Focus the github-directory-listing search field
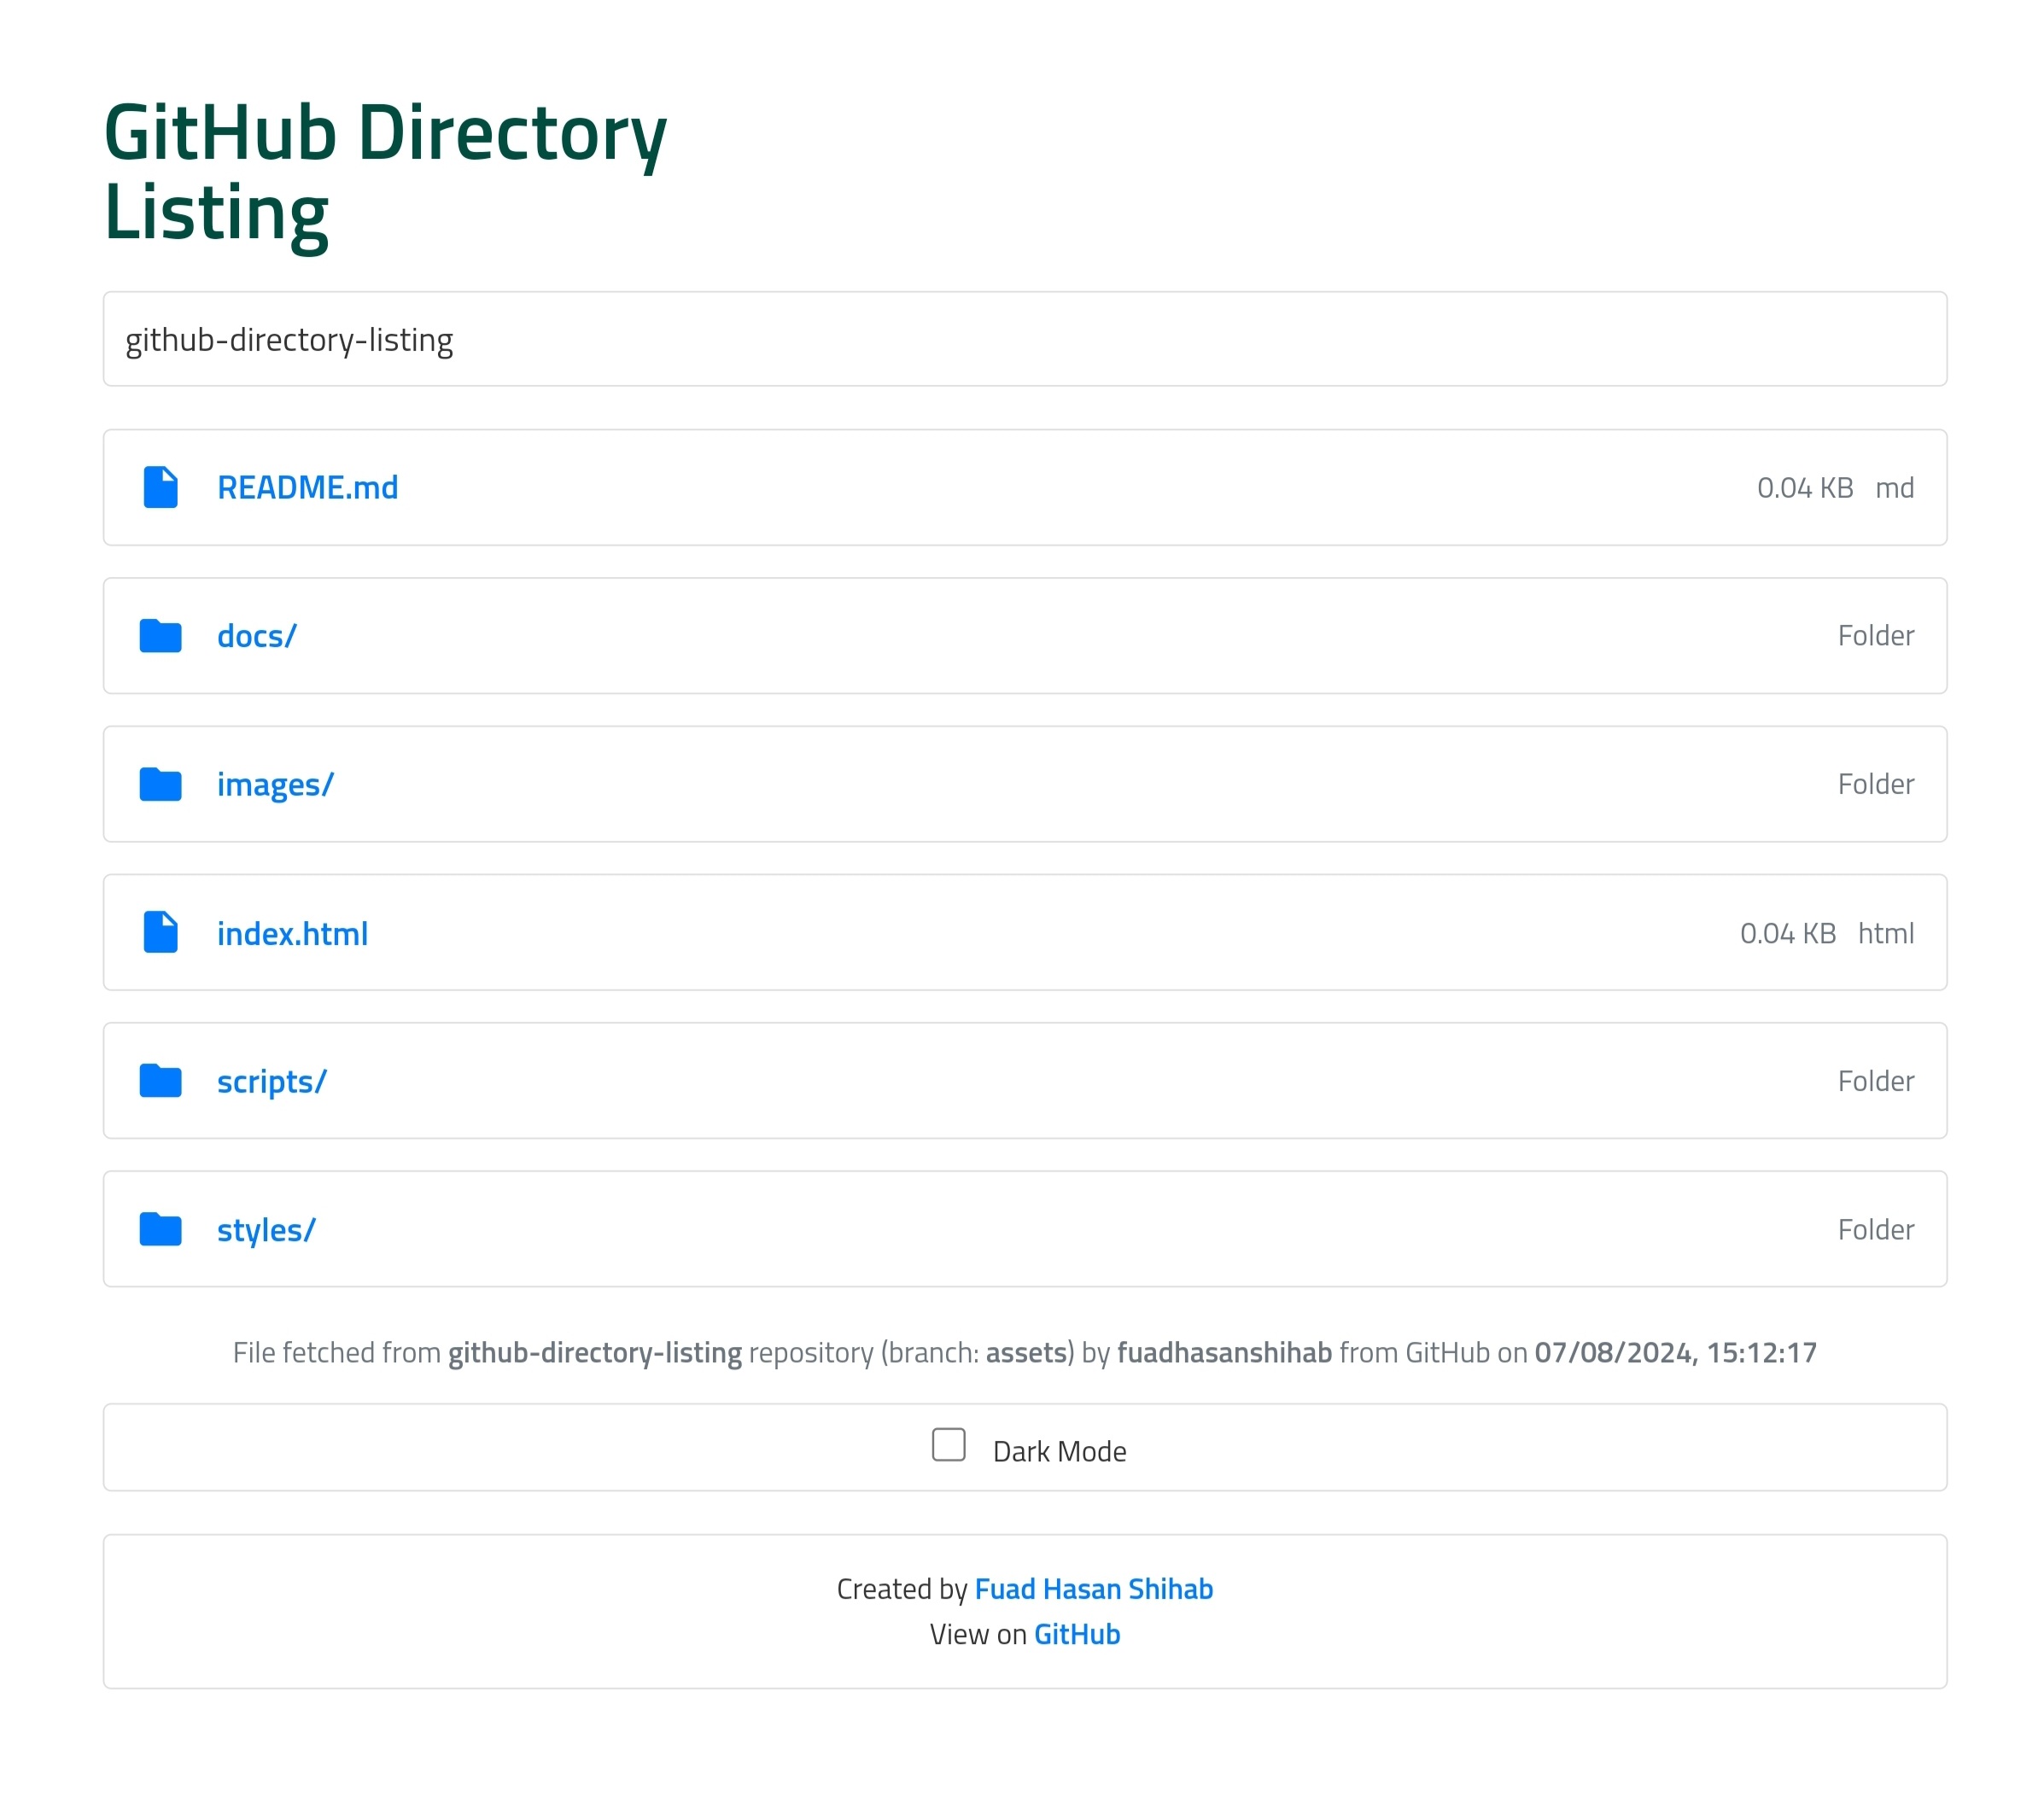Screen dimensions: 2044x1802 1024,339
